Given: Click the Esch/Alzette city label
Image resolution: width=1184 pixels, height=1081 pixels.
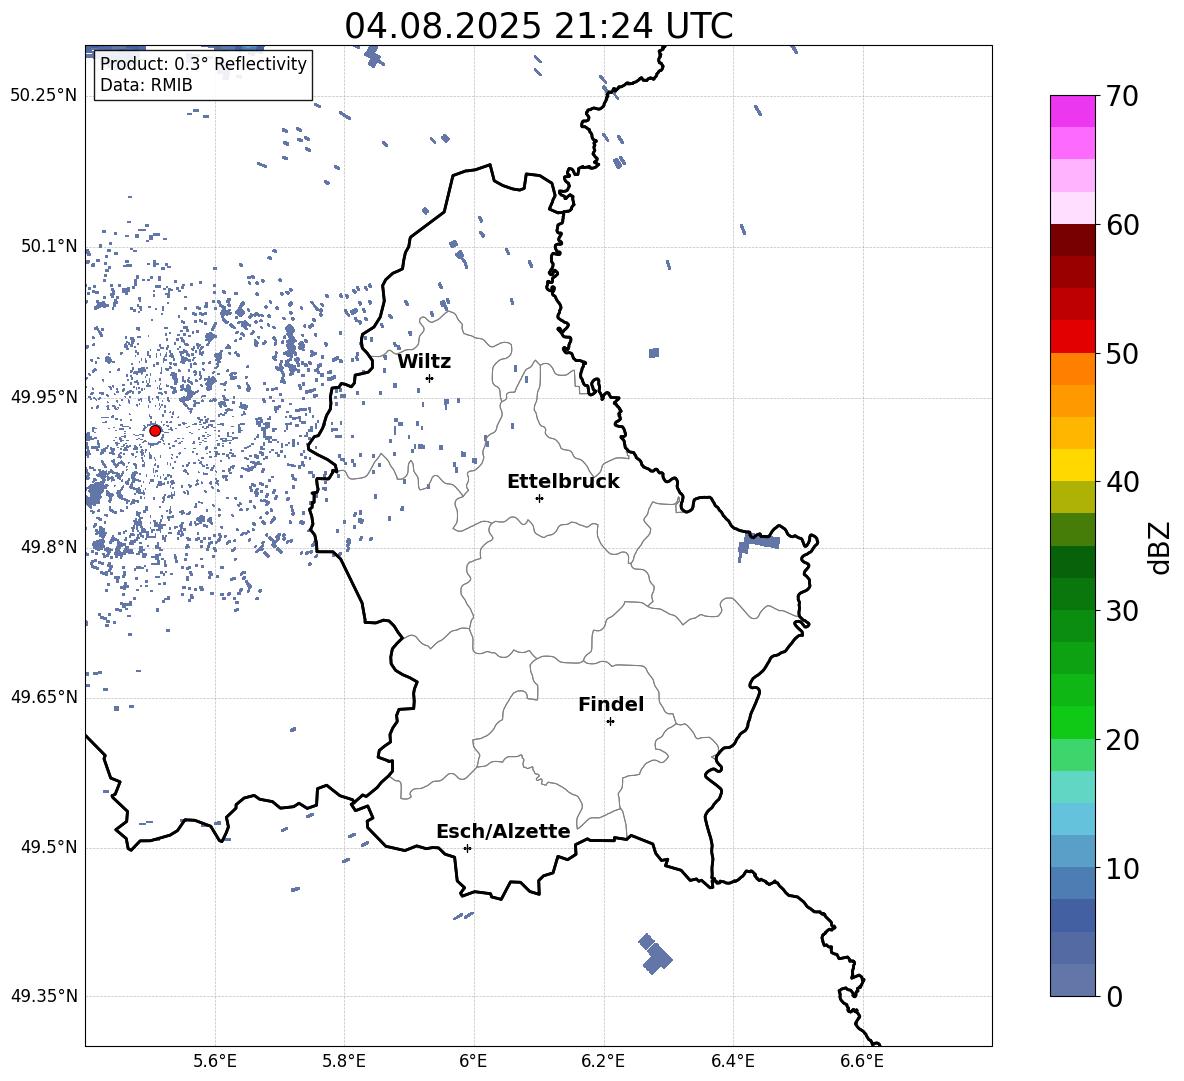Looking at the screenshot, I should pos(504,831).
